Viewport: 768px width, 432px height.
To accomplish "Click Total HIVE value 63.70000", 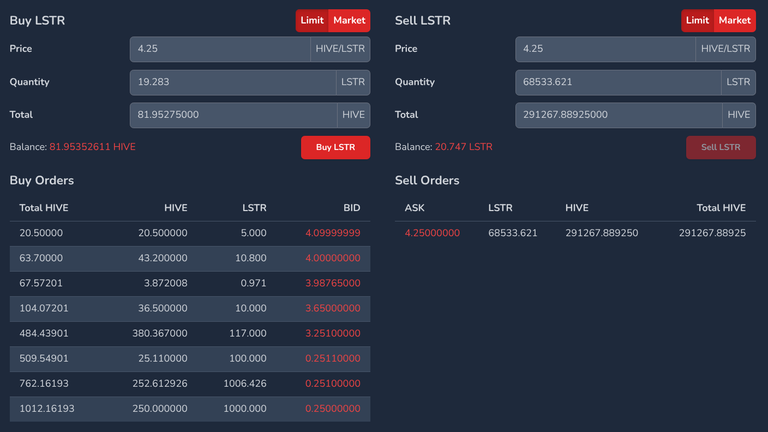I will [x=41, y=258].
